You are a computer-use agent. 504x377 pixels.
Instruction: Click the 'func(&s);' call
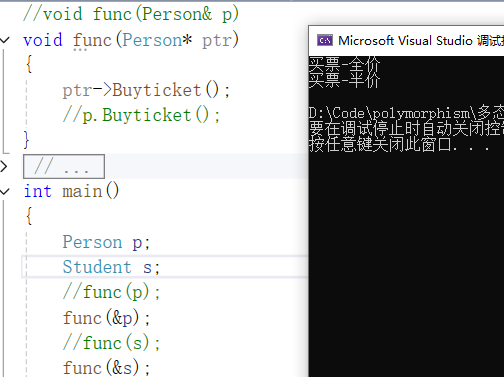pyautogui.click(x=107, y=368)
